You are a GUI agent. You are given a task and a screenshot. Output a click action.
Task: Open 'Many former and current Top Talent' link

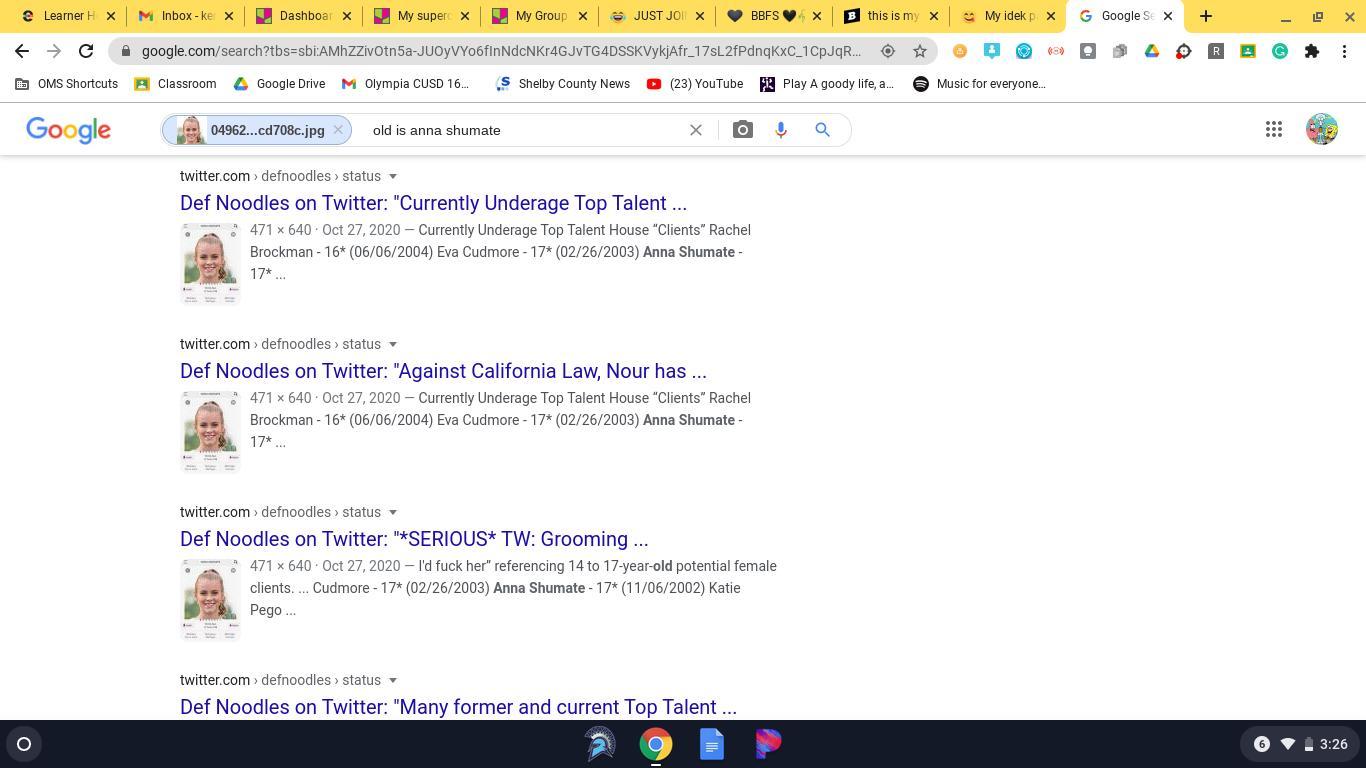458,707
